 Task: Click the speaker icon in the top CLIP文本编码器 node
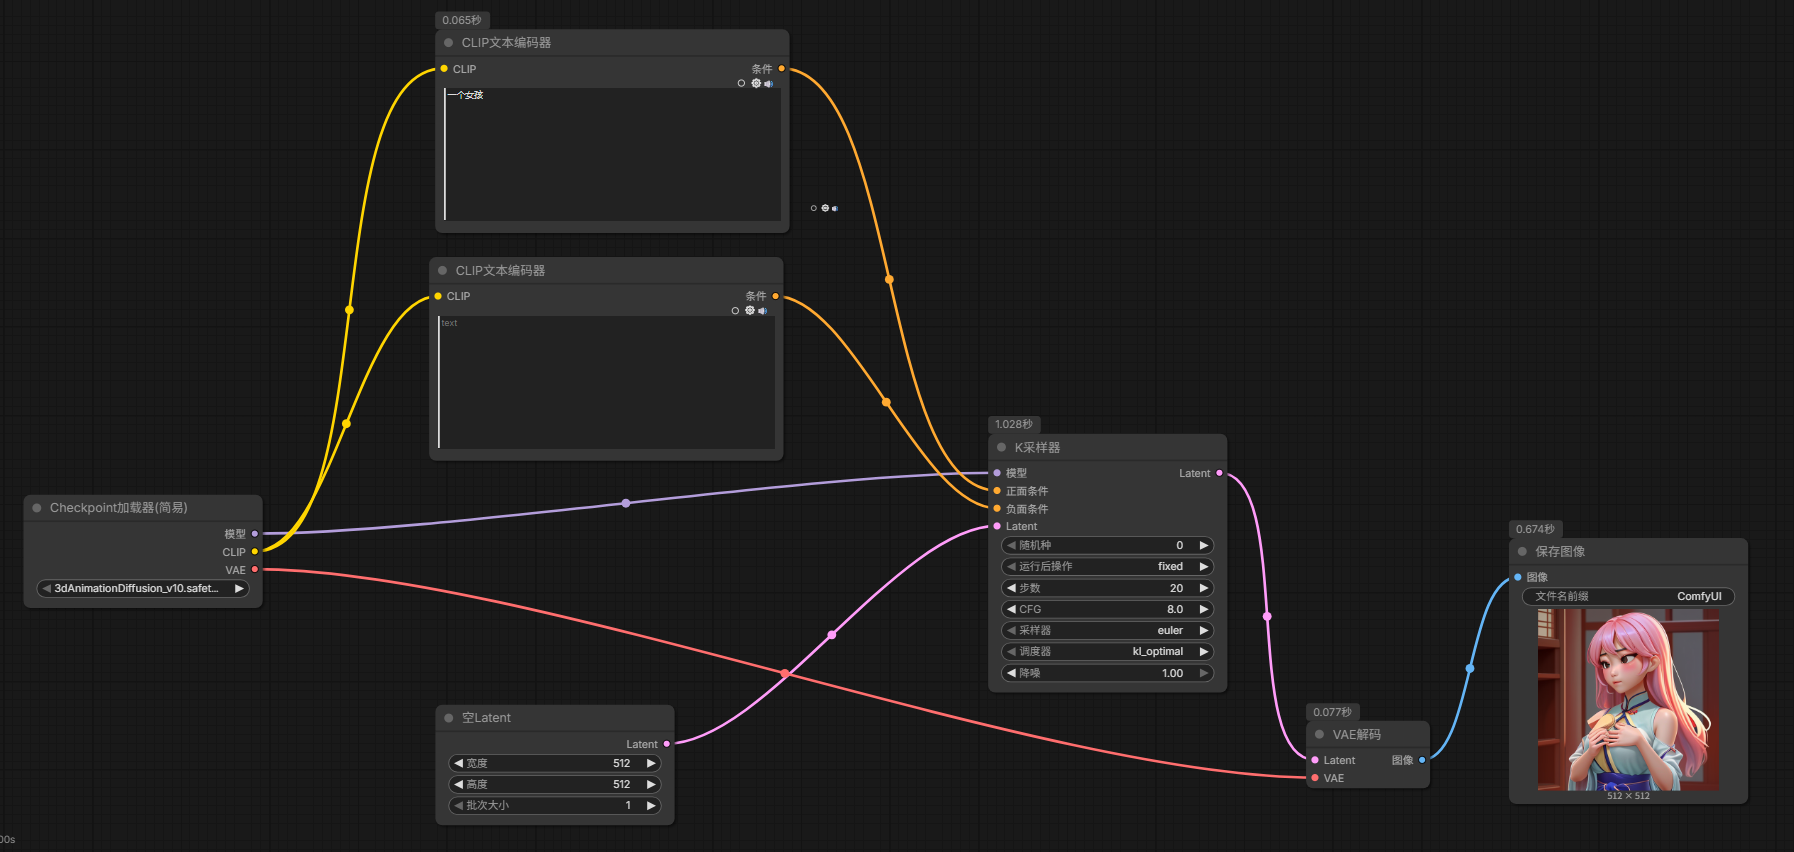coord(768,84)
